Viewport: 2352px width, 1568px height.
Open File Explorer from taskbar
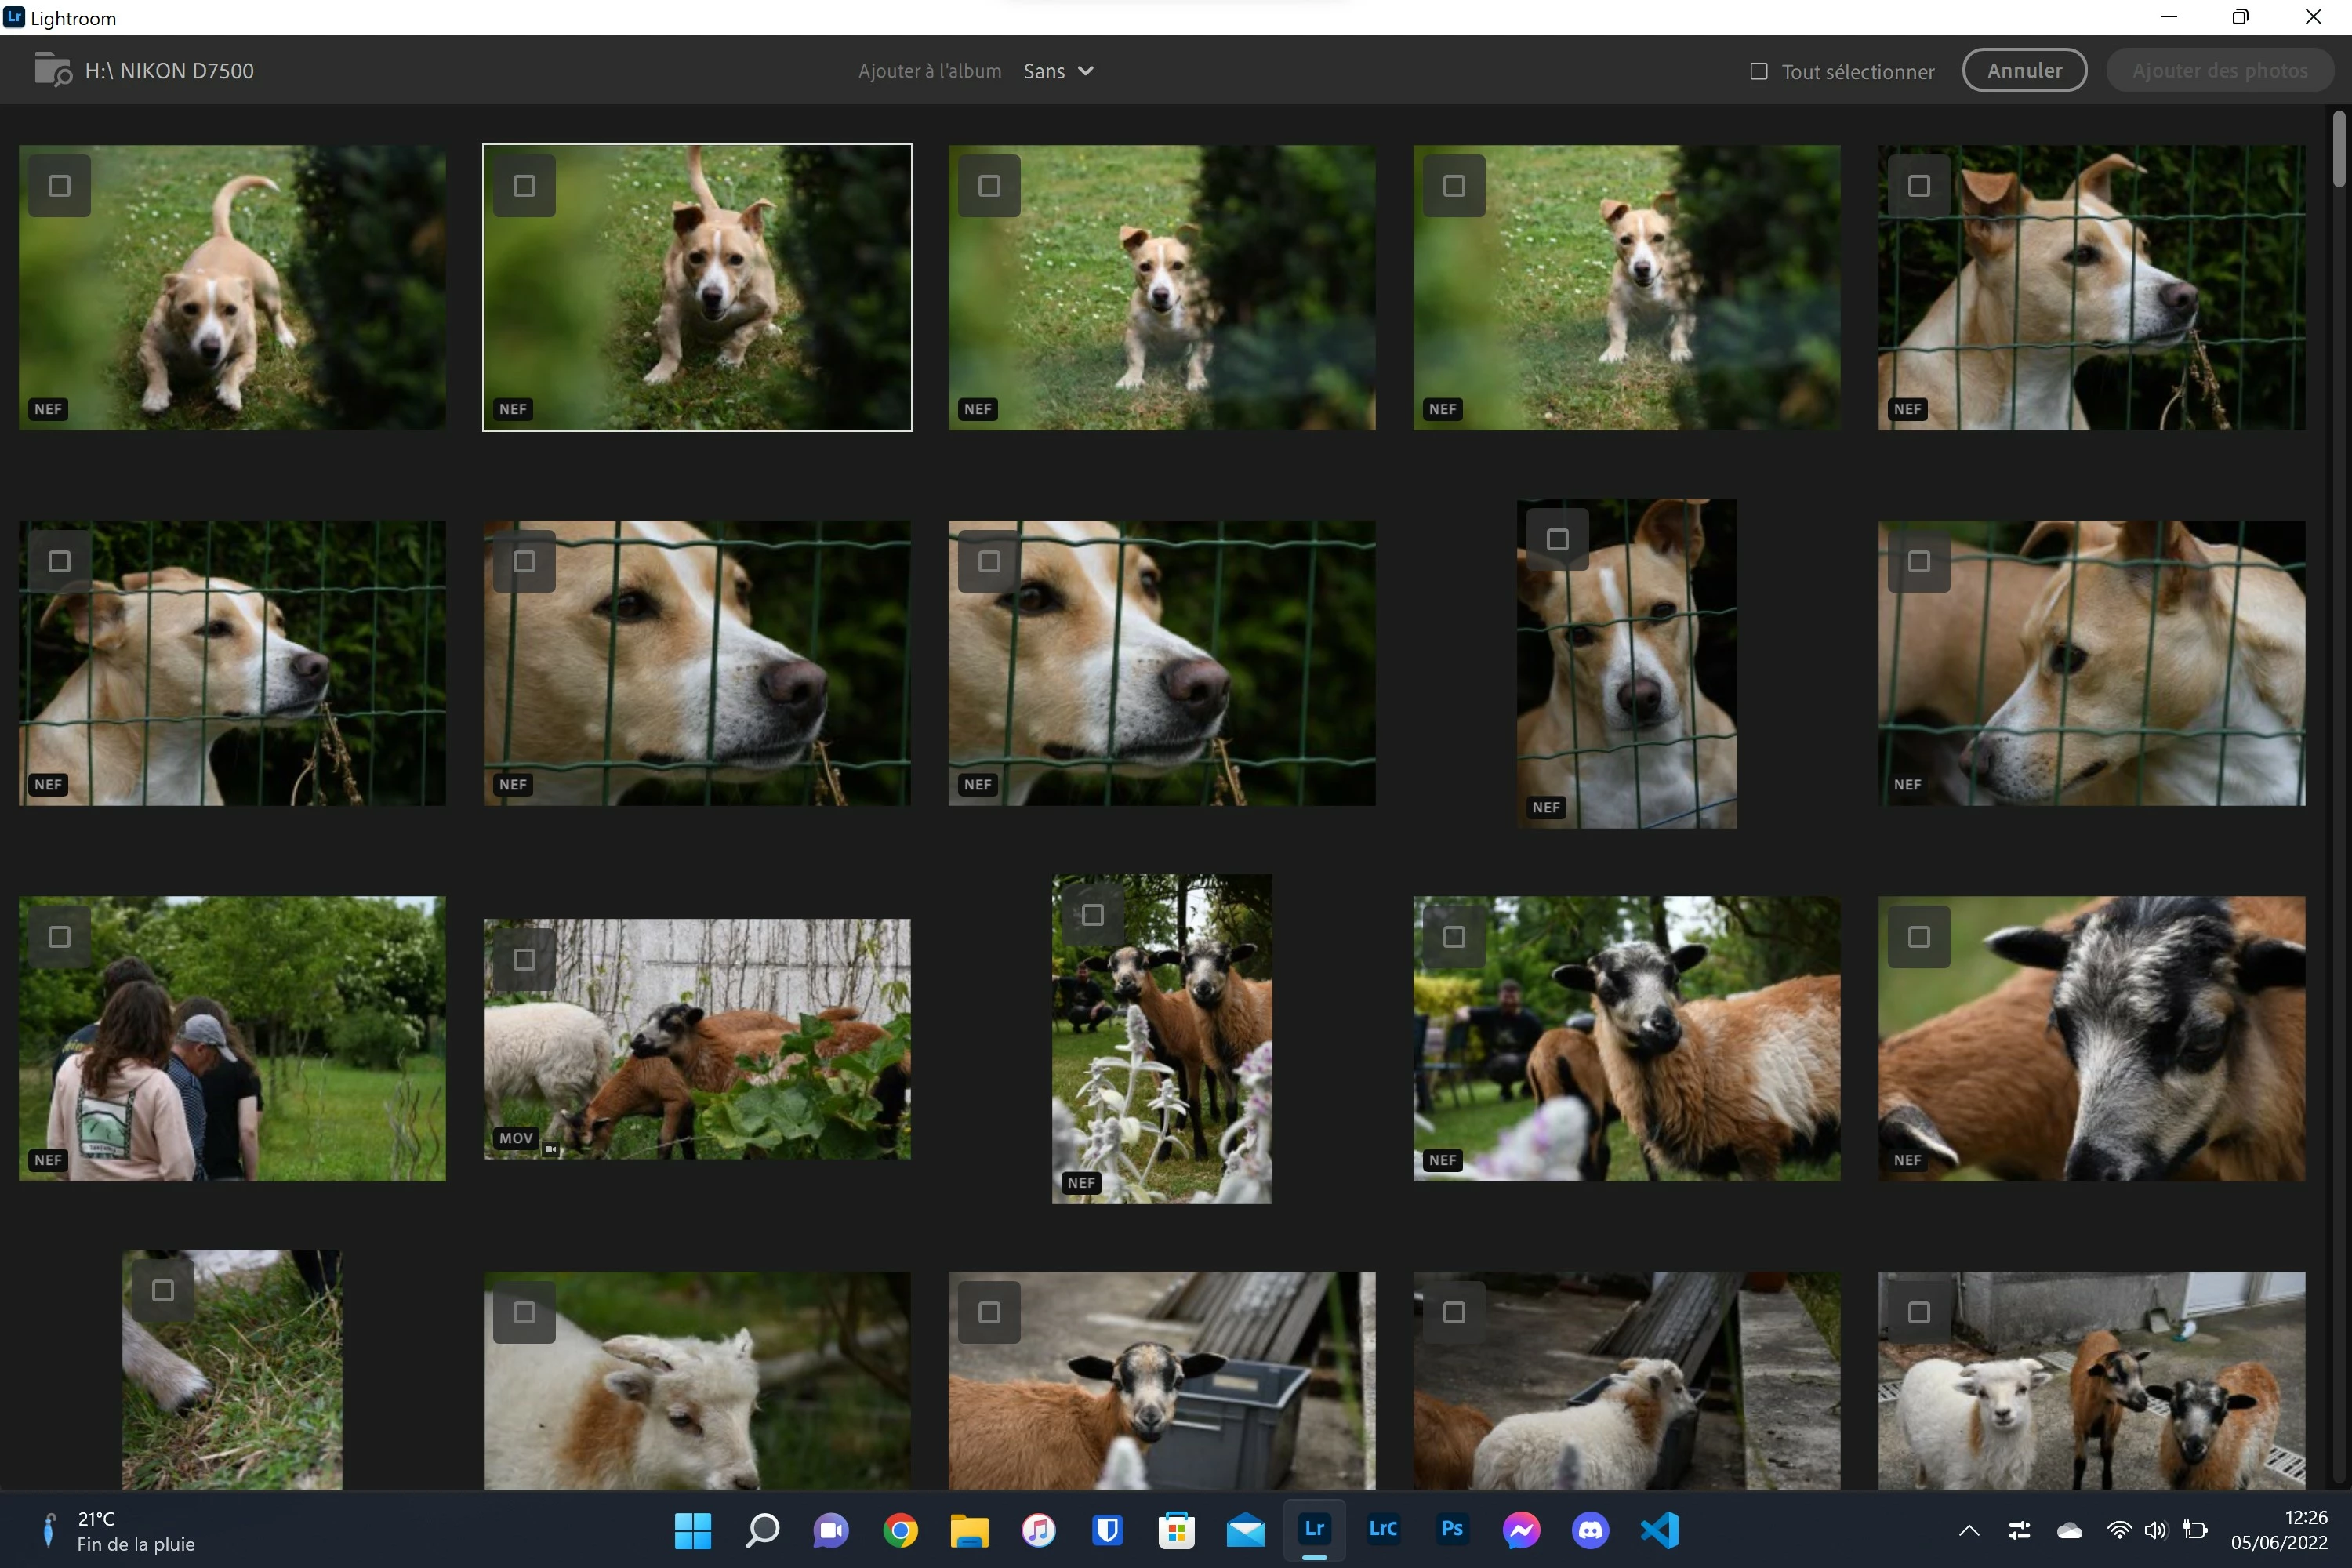[968, 1530]
